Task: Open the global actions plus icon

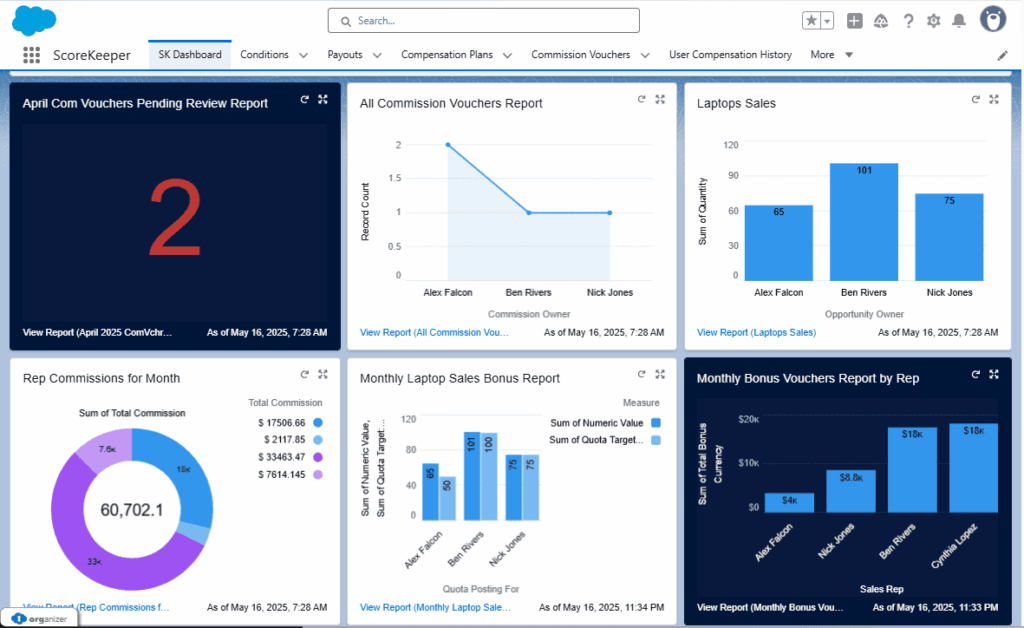Action: click(x=854, y=21)
